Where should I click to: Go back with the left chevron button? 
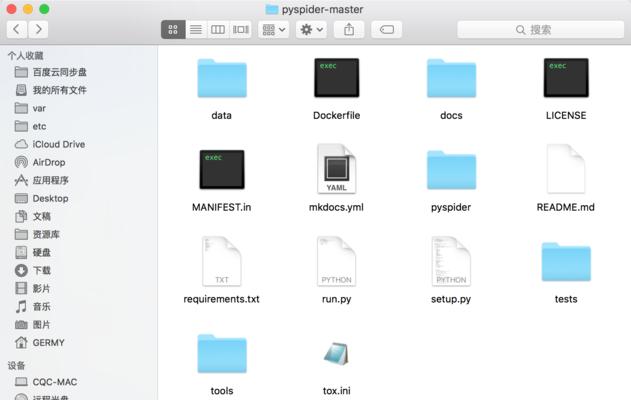pyautogui.click(x=17, y=29)
